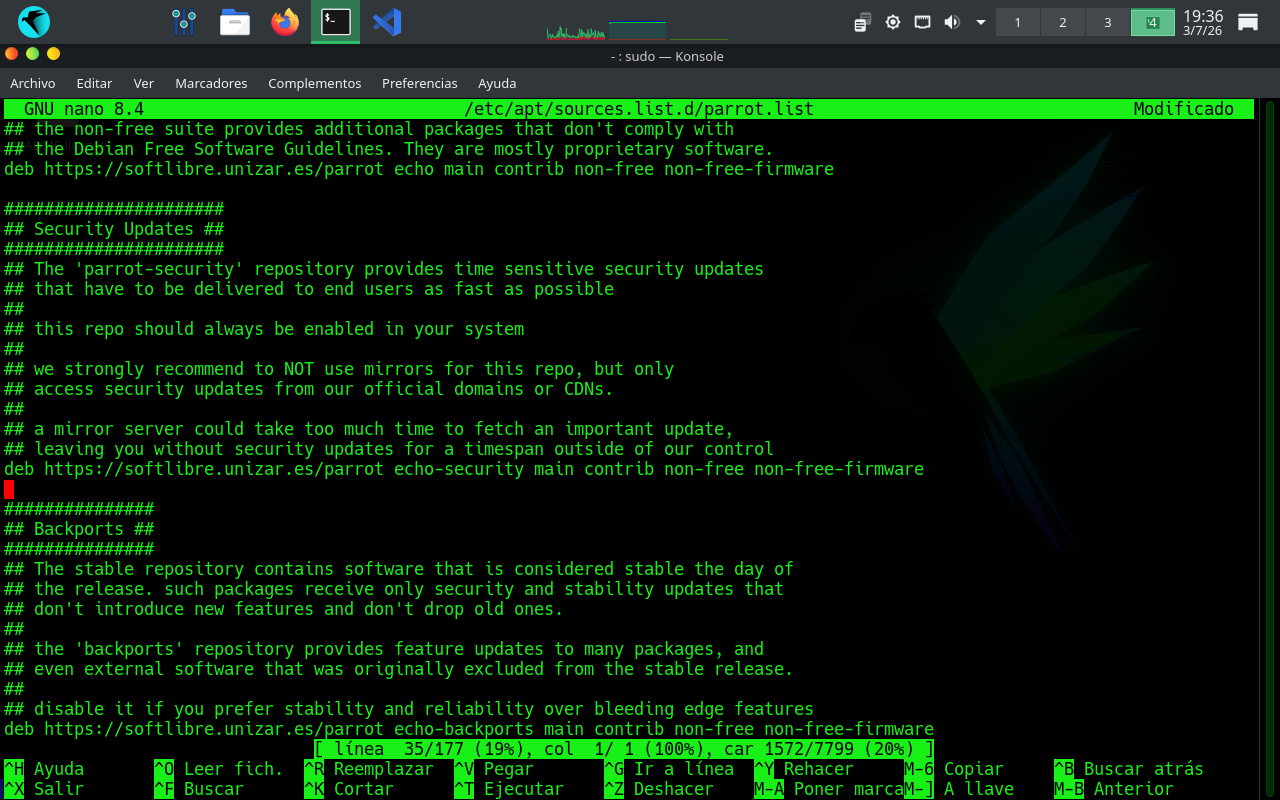Click '^Z Deshacer' shortcut in footer

[659, 789]
